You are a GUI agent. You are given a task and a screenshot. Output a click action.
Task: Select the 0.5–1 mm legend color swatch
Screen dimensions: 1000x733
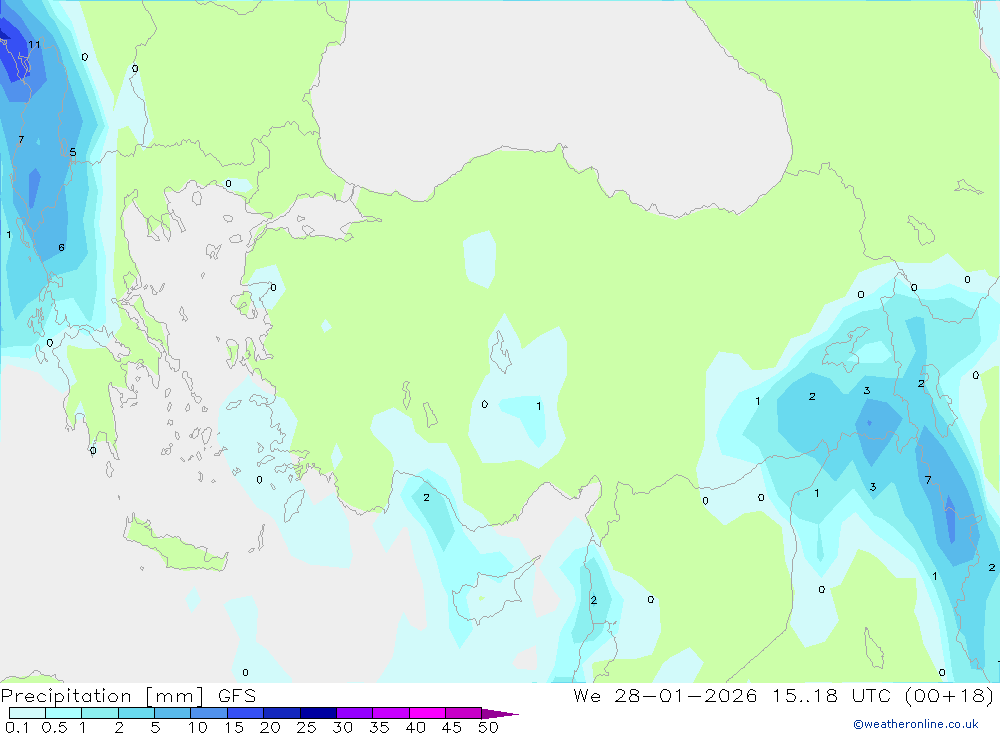point(64,713)
